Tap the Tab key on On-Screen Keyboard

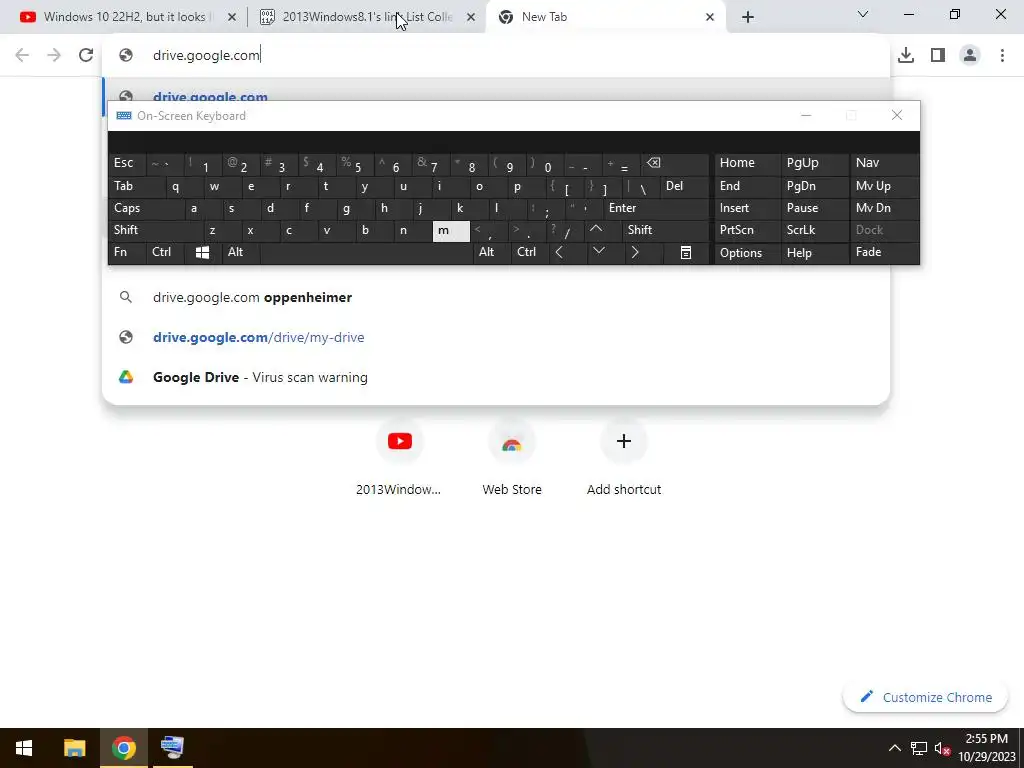136,186
